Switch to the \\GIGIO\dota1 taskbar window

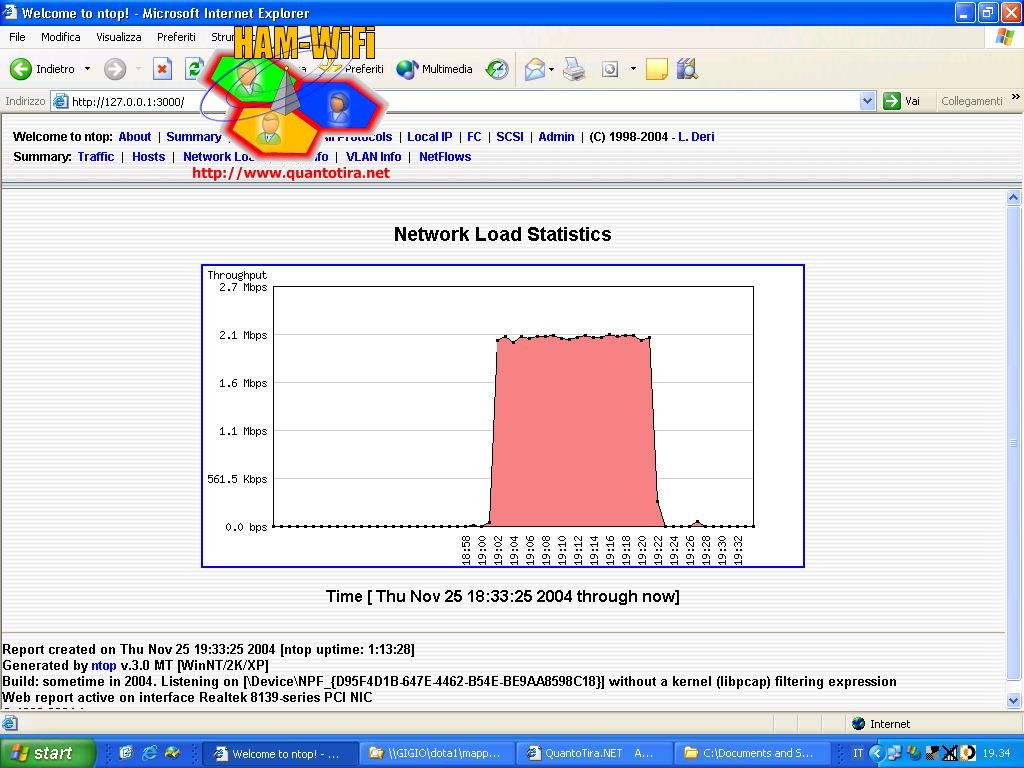[436, 753]
